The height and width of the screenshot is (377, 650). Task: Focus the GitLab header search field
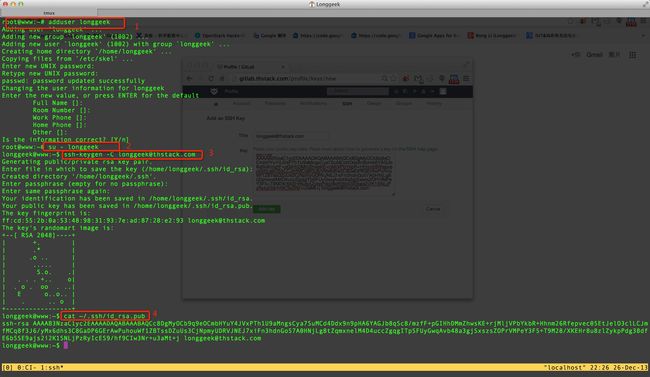(x=357, y=91)
